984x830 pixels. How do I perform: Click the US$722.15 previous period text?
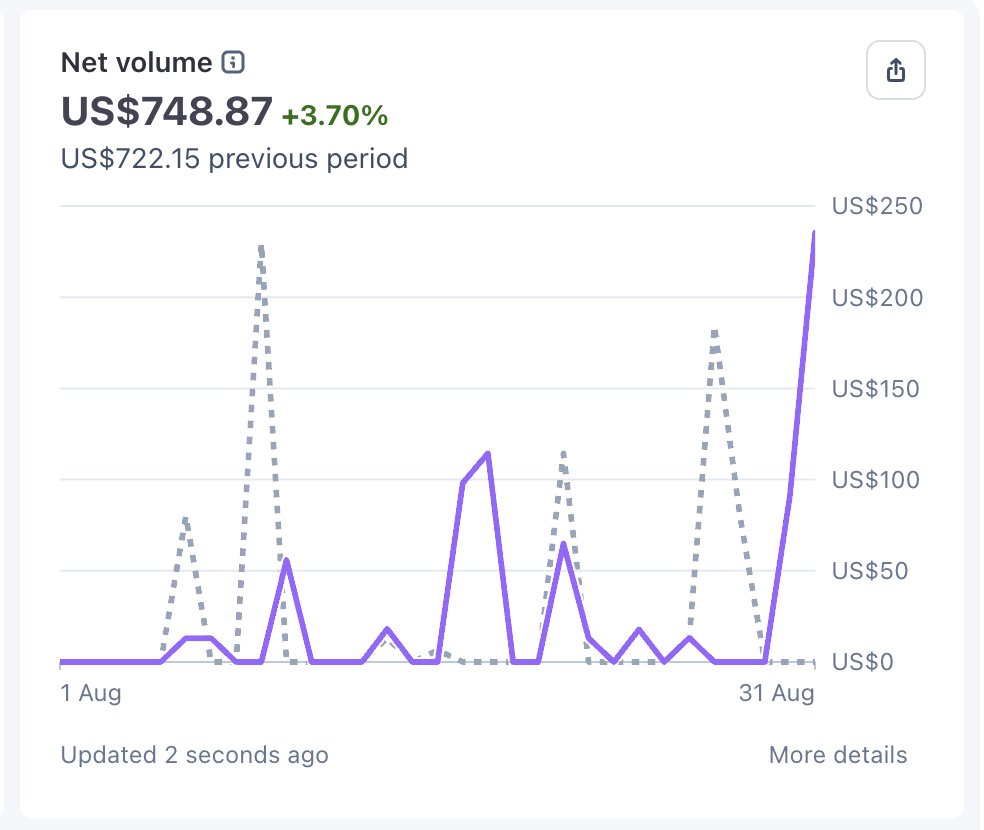(x=234, y=159)
